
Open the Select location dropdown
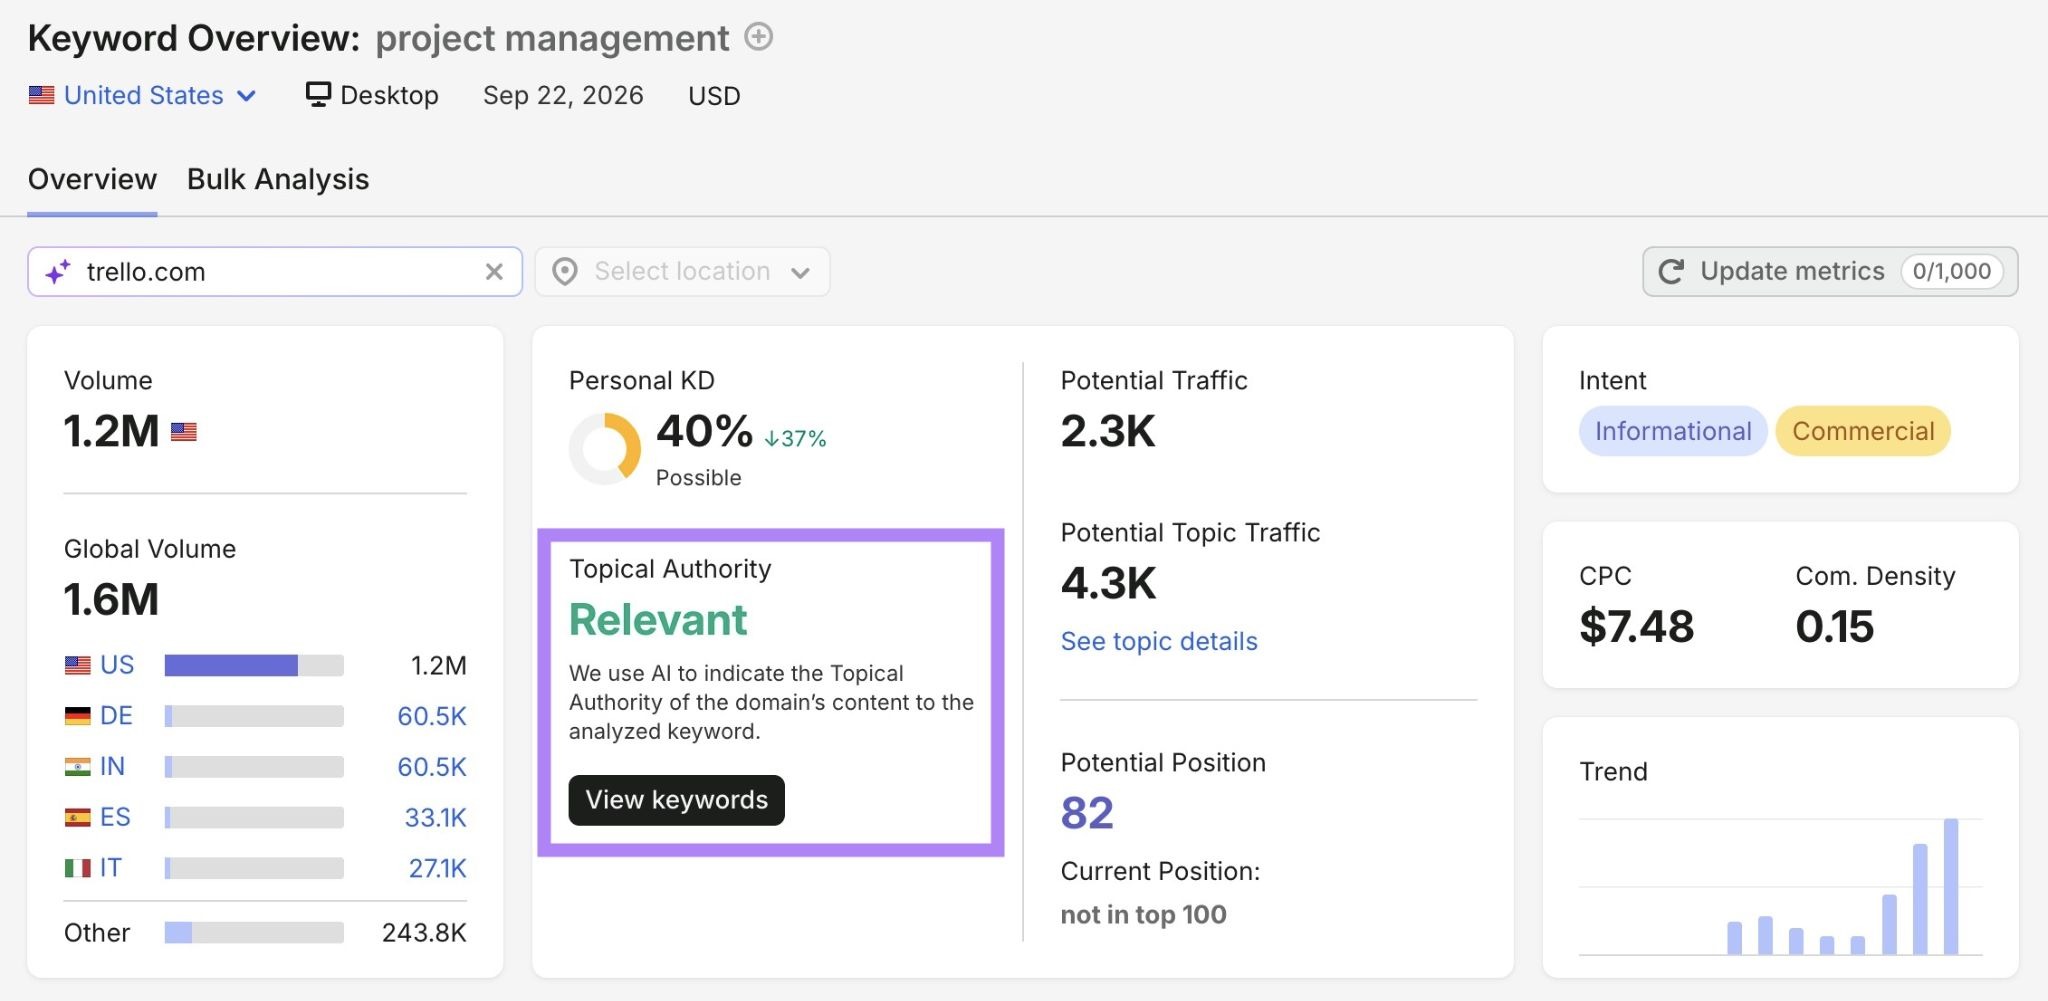click(x=682, y=272)
